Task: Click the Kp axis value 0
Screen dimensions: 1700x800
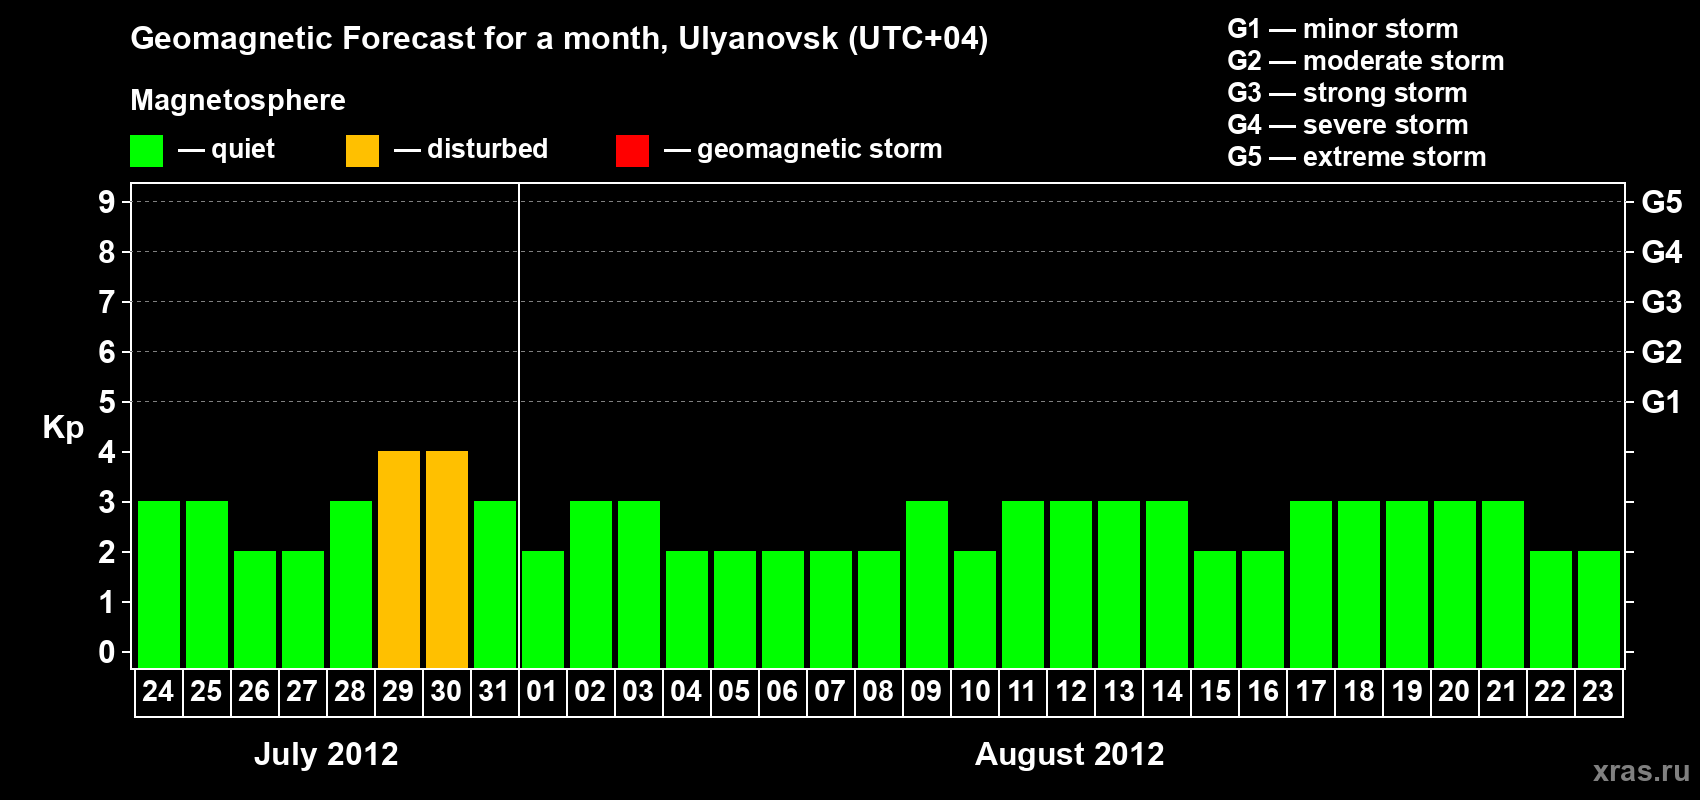Action: point(107,652)
